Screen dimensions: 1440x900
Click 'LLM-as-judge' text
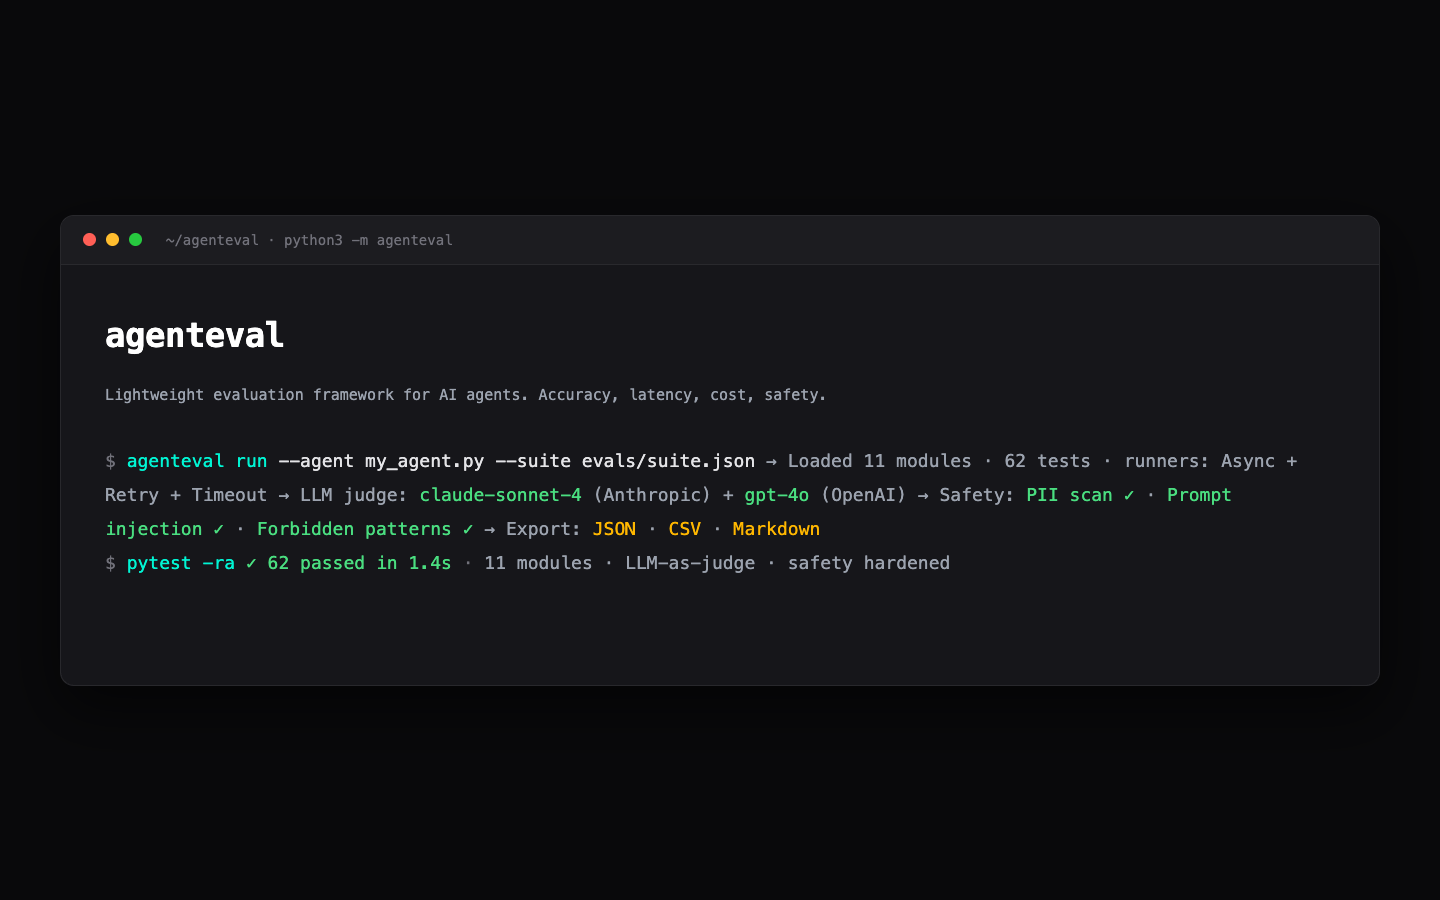coord(690,563)
